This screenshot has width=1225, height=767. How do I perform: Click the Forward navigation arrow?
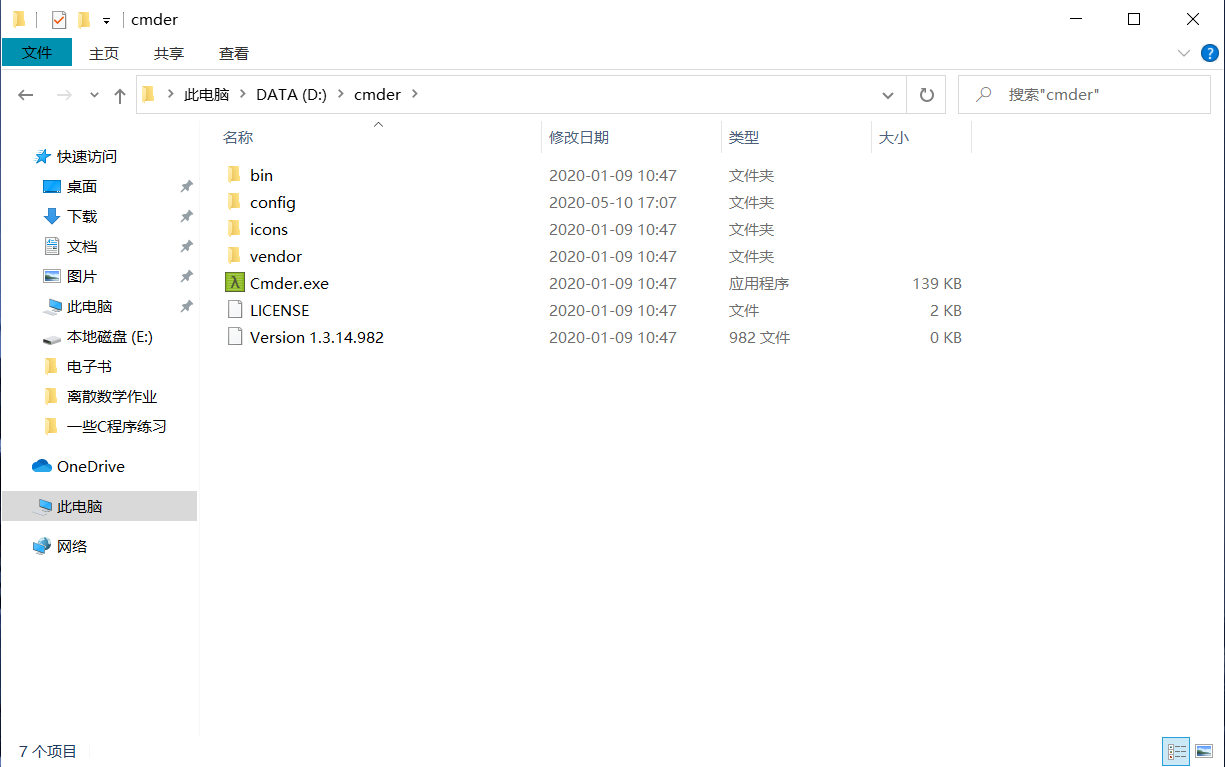(x=64, y=95)
